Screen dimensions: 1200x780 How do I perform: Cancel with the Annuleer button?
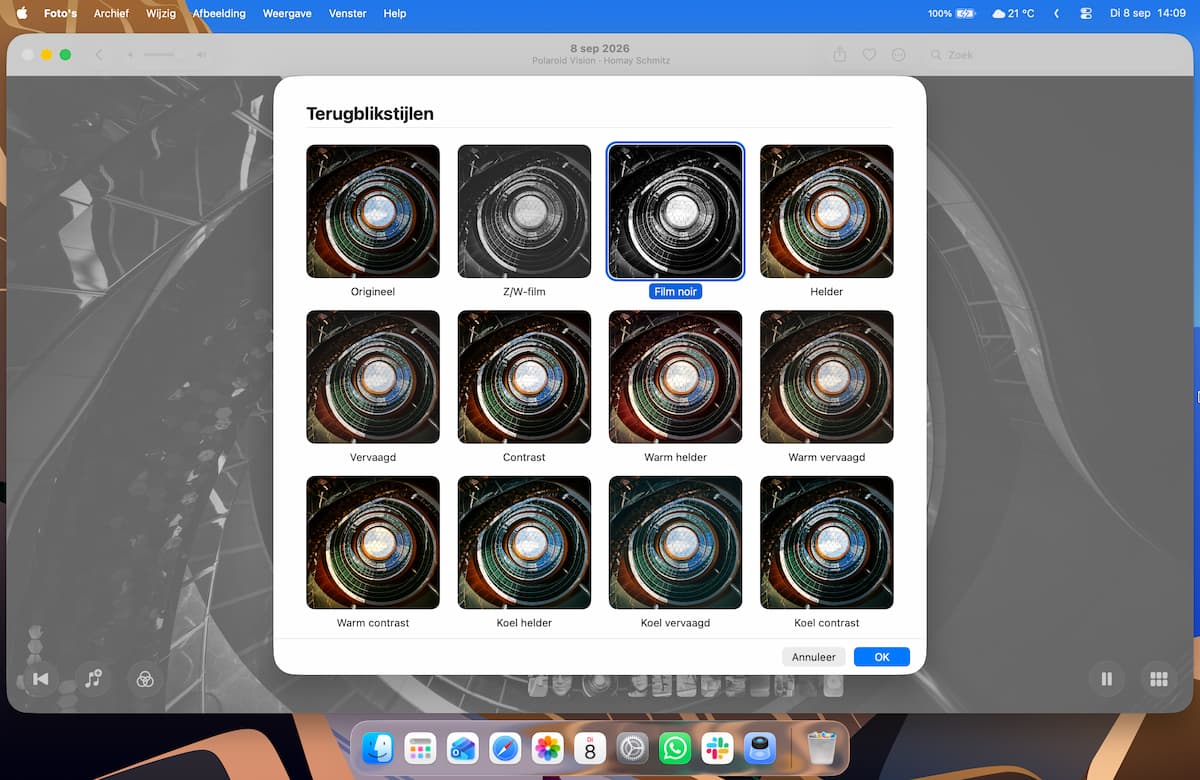[x=814, y=657]
